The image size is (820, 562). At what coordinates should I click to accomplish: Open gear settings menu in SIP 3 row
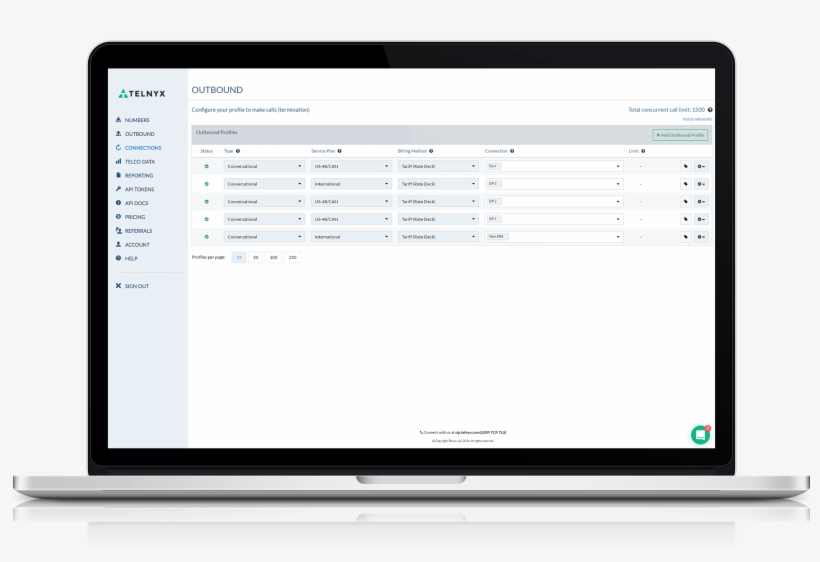(x=701, y=184)
